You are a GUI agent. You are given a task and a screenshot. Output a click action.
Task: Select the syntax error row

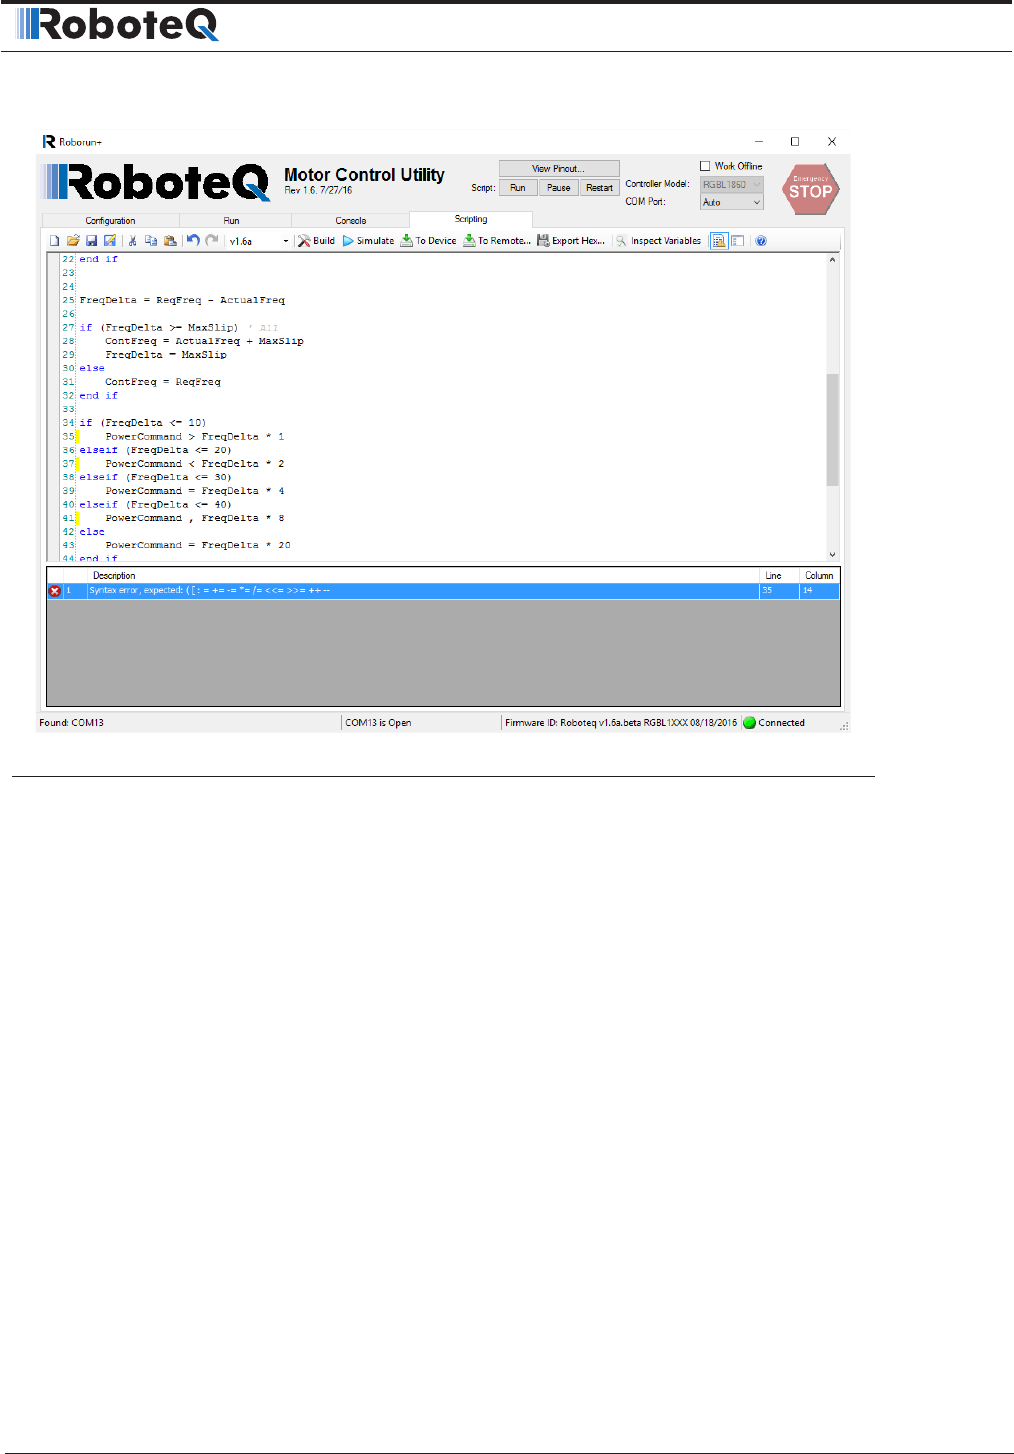point(442,591)
